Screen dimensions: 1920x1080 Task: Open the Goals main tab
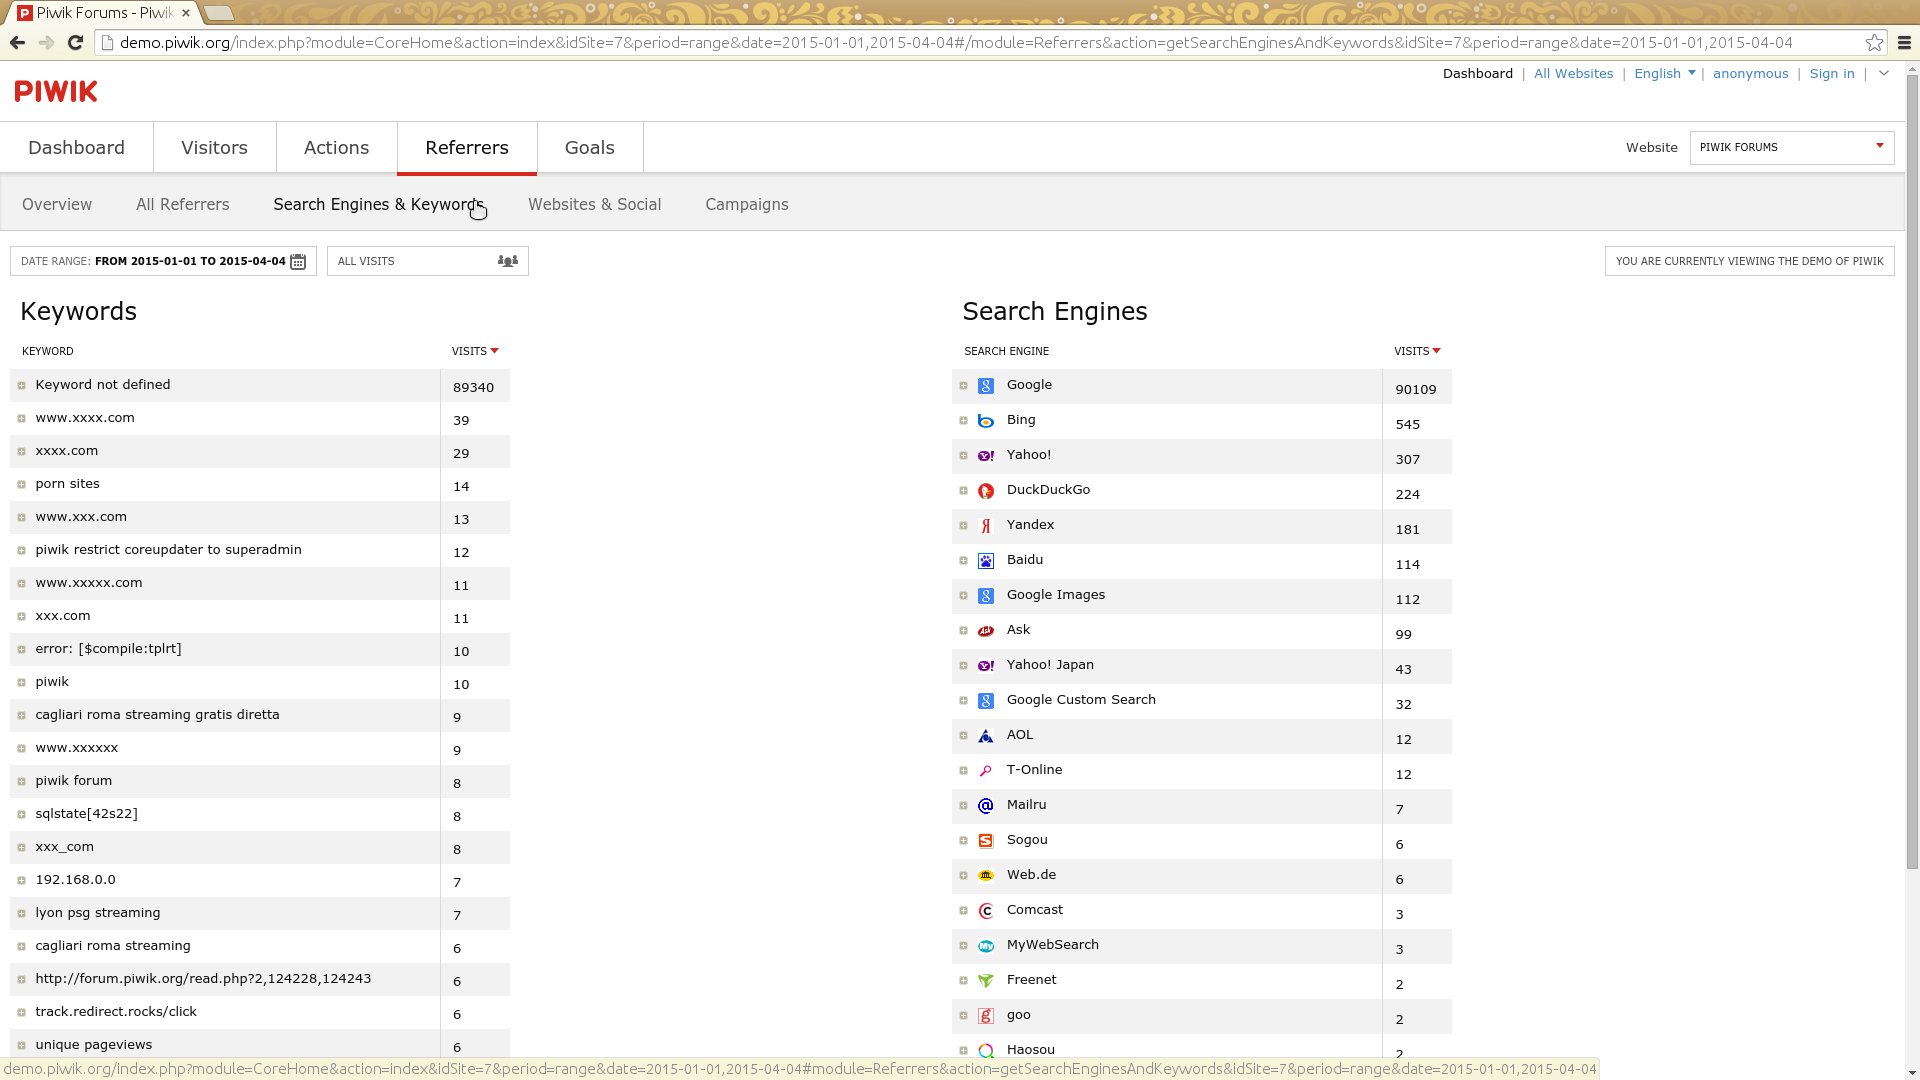coord(590,148)
